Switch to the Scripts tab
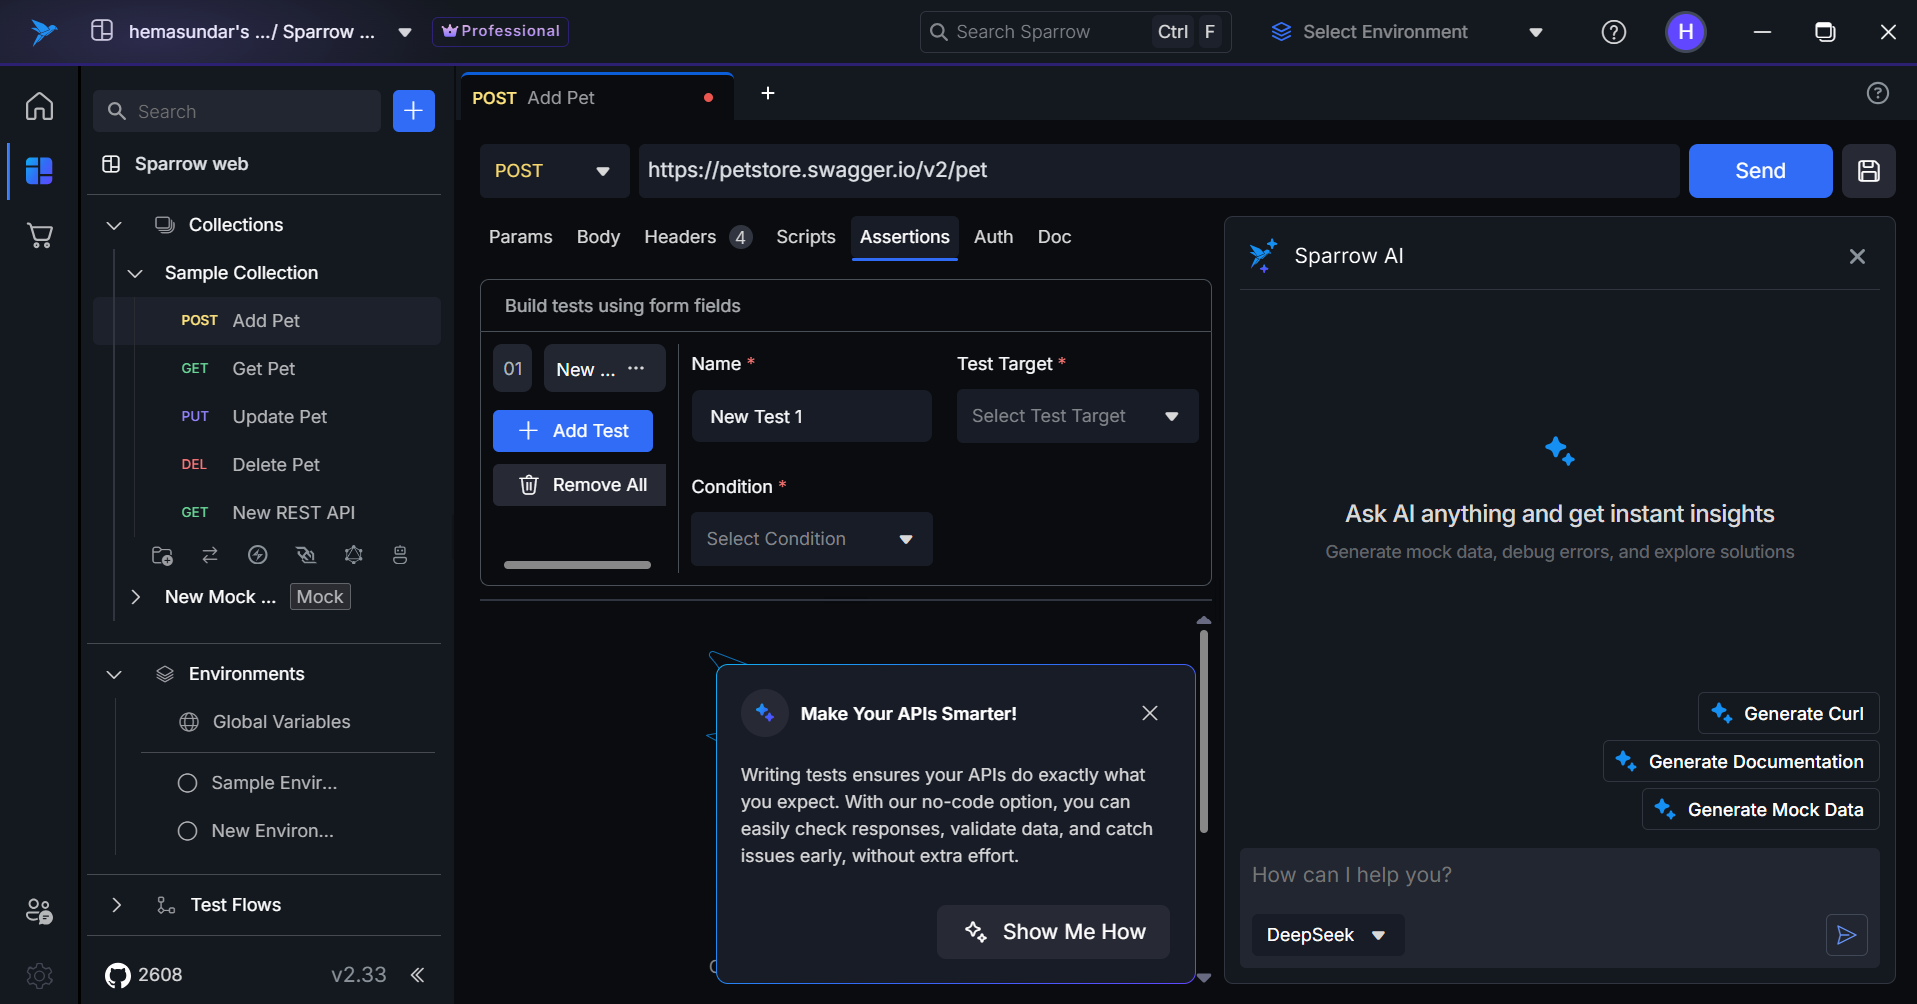1917x1004 pixels. coord(805,237)
